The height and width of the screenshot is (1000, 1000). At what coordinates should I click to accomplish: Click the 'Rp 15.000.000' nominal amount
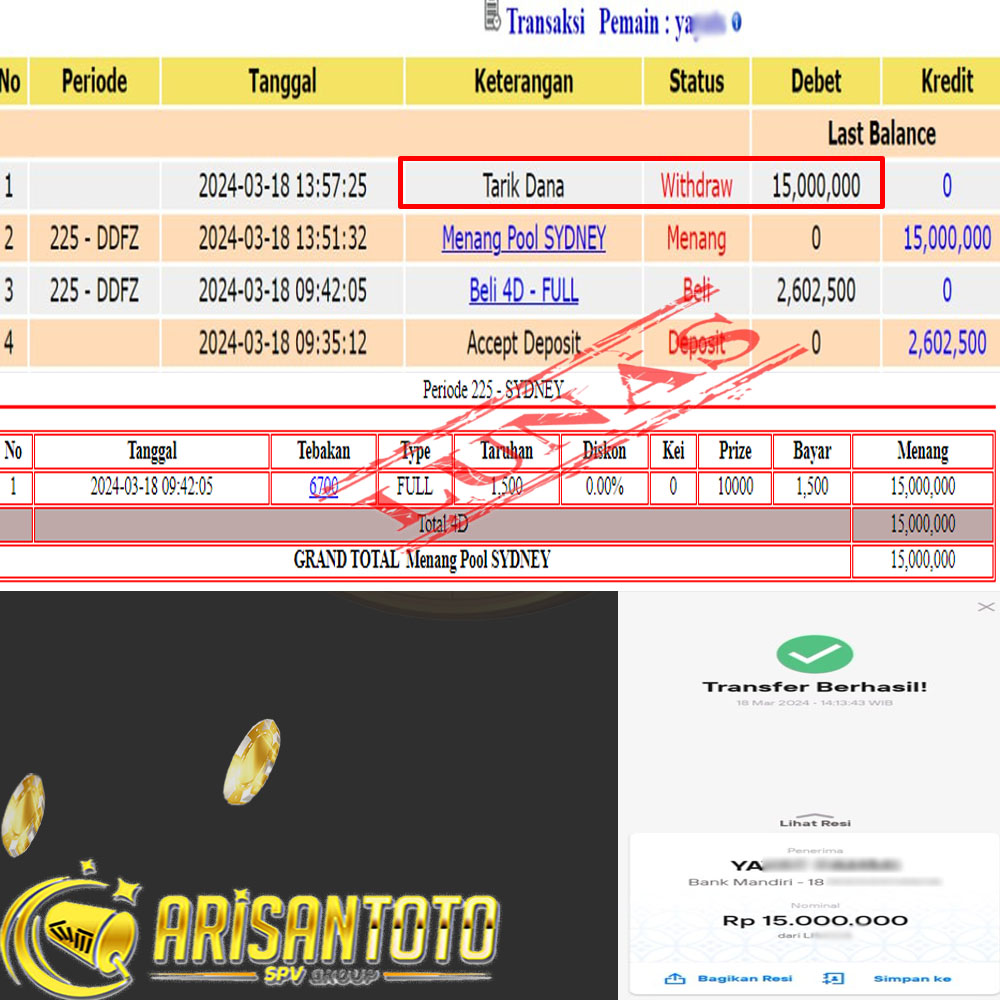coord(814,920)
